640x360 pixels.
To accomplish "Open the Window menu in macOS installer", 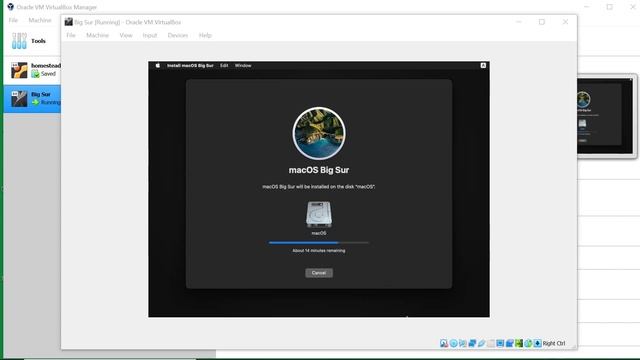I will coord(243,65).
